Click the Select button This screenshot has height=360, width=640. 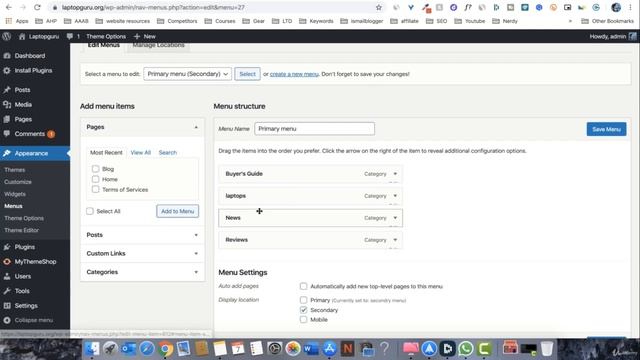tap(247, 74)
